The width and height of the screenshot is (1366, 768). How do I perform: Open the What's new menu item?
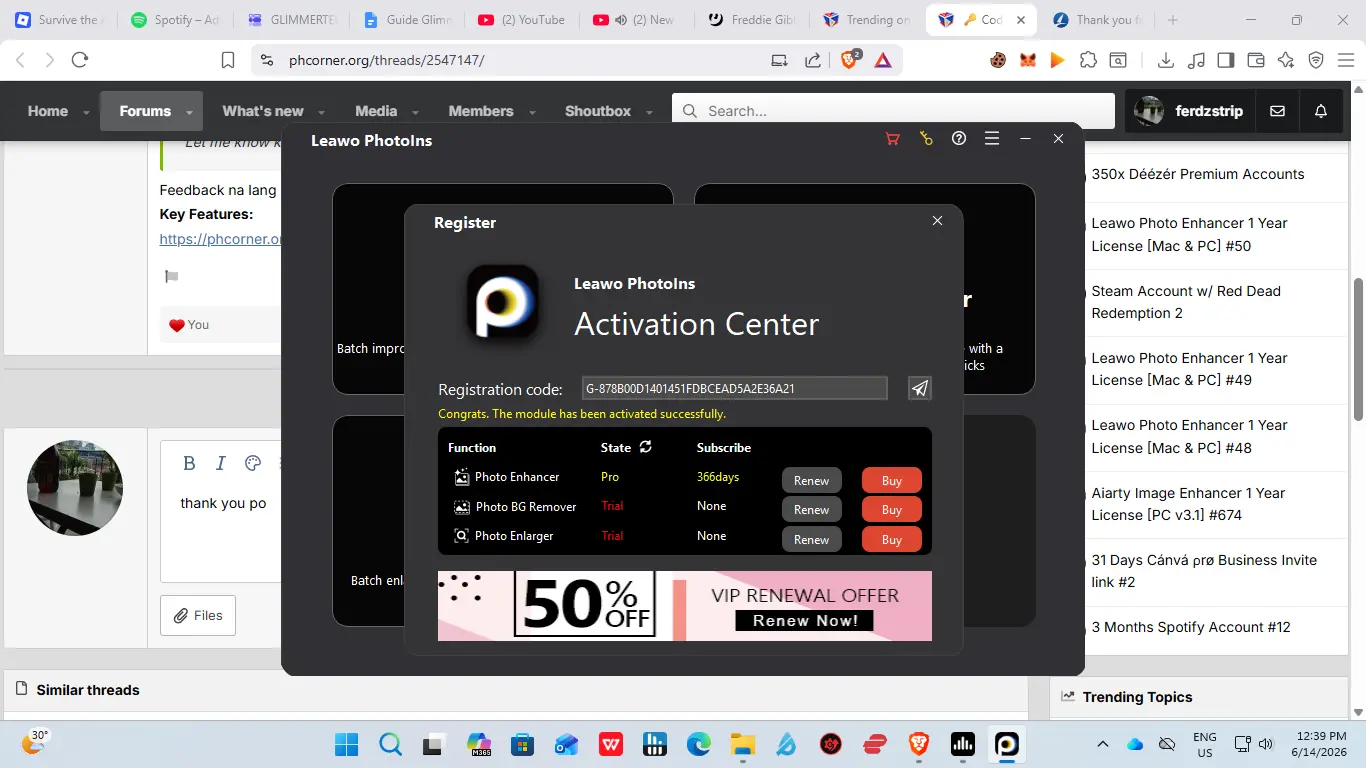tap(263, 111)
